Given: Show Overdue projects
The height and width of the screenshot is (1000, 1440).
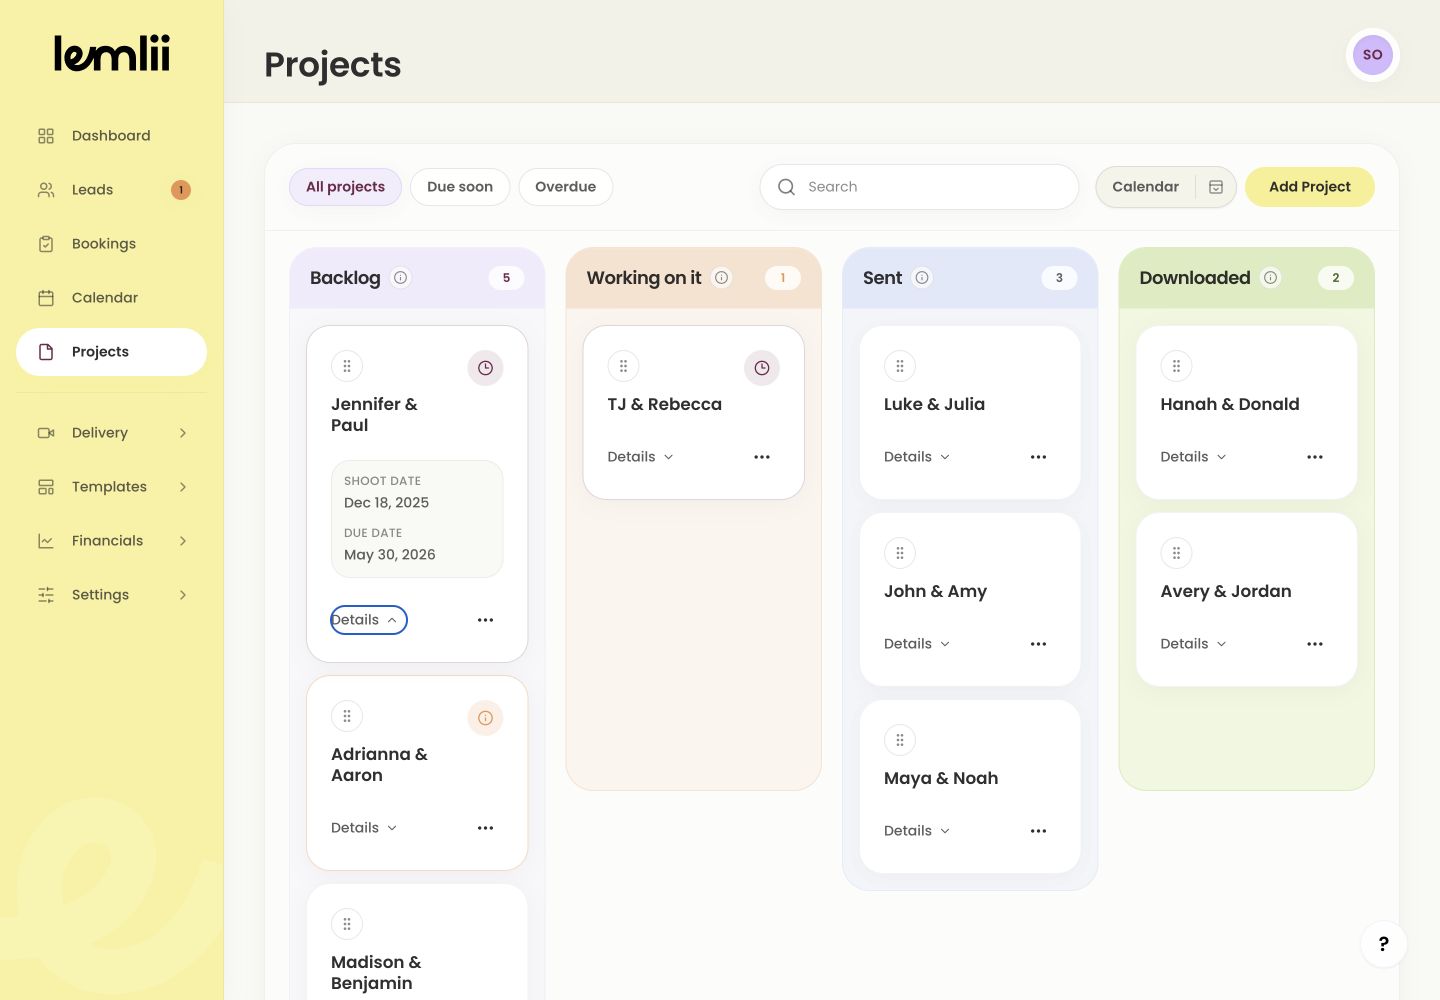Looking at the screenshot, I should [x=565, y=187].
